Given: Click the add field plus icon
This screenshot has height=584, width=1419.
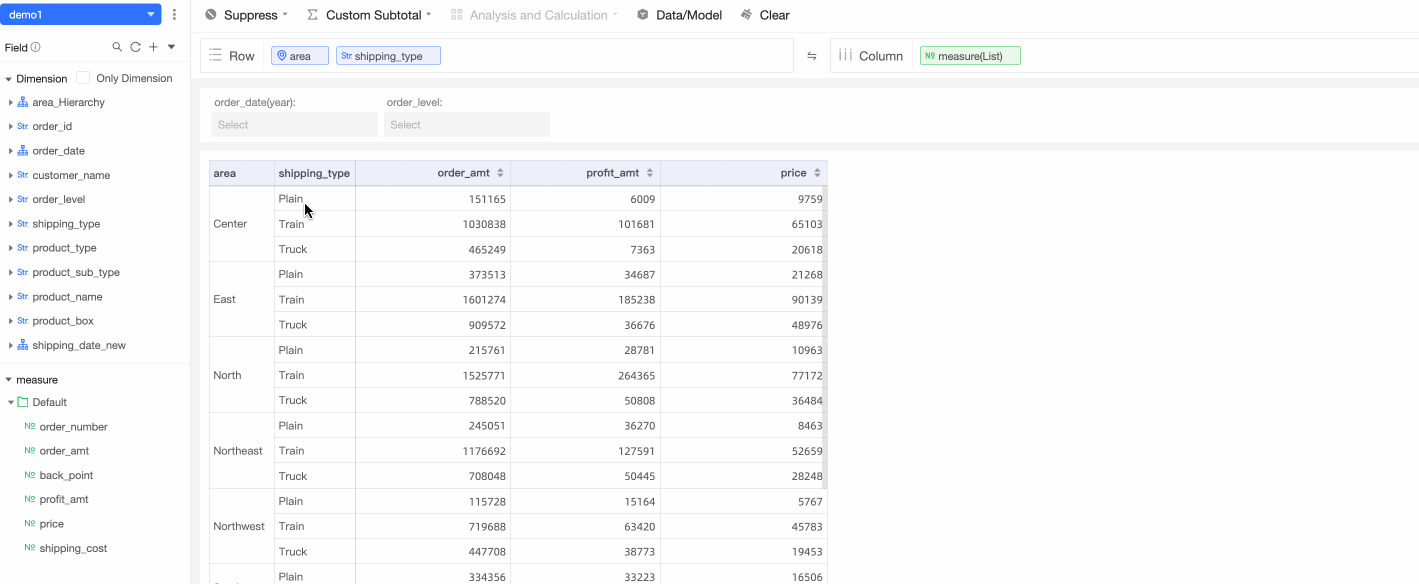Looking at the screenshot, I should click(x=153, y=47).
